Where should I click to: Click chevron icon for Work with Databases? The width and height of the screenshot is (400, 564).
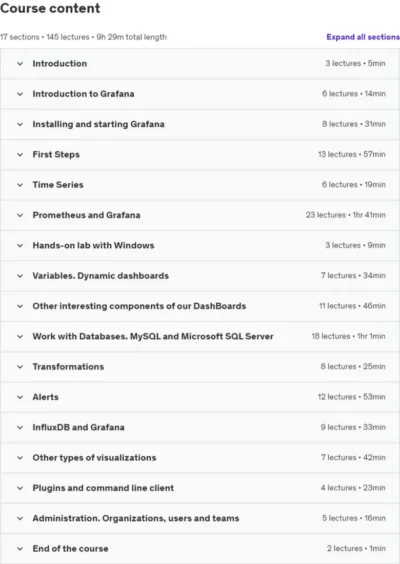[20, 337]
